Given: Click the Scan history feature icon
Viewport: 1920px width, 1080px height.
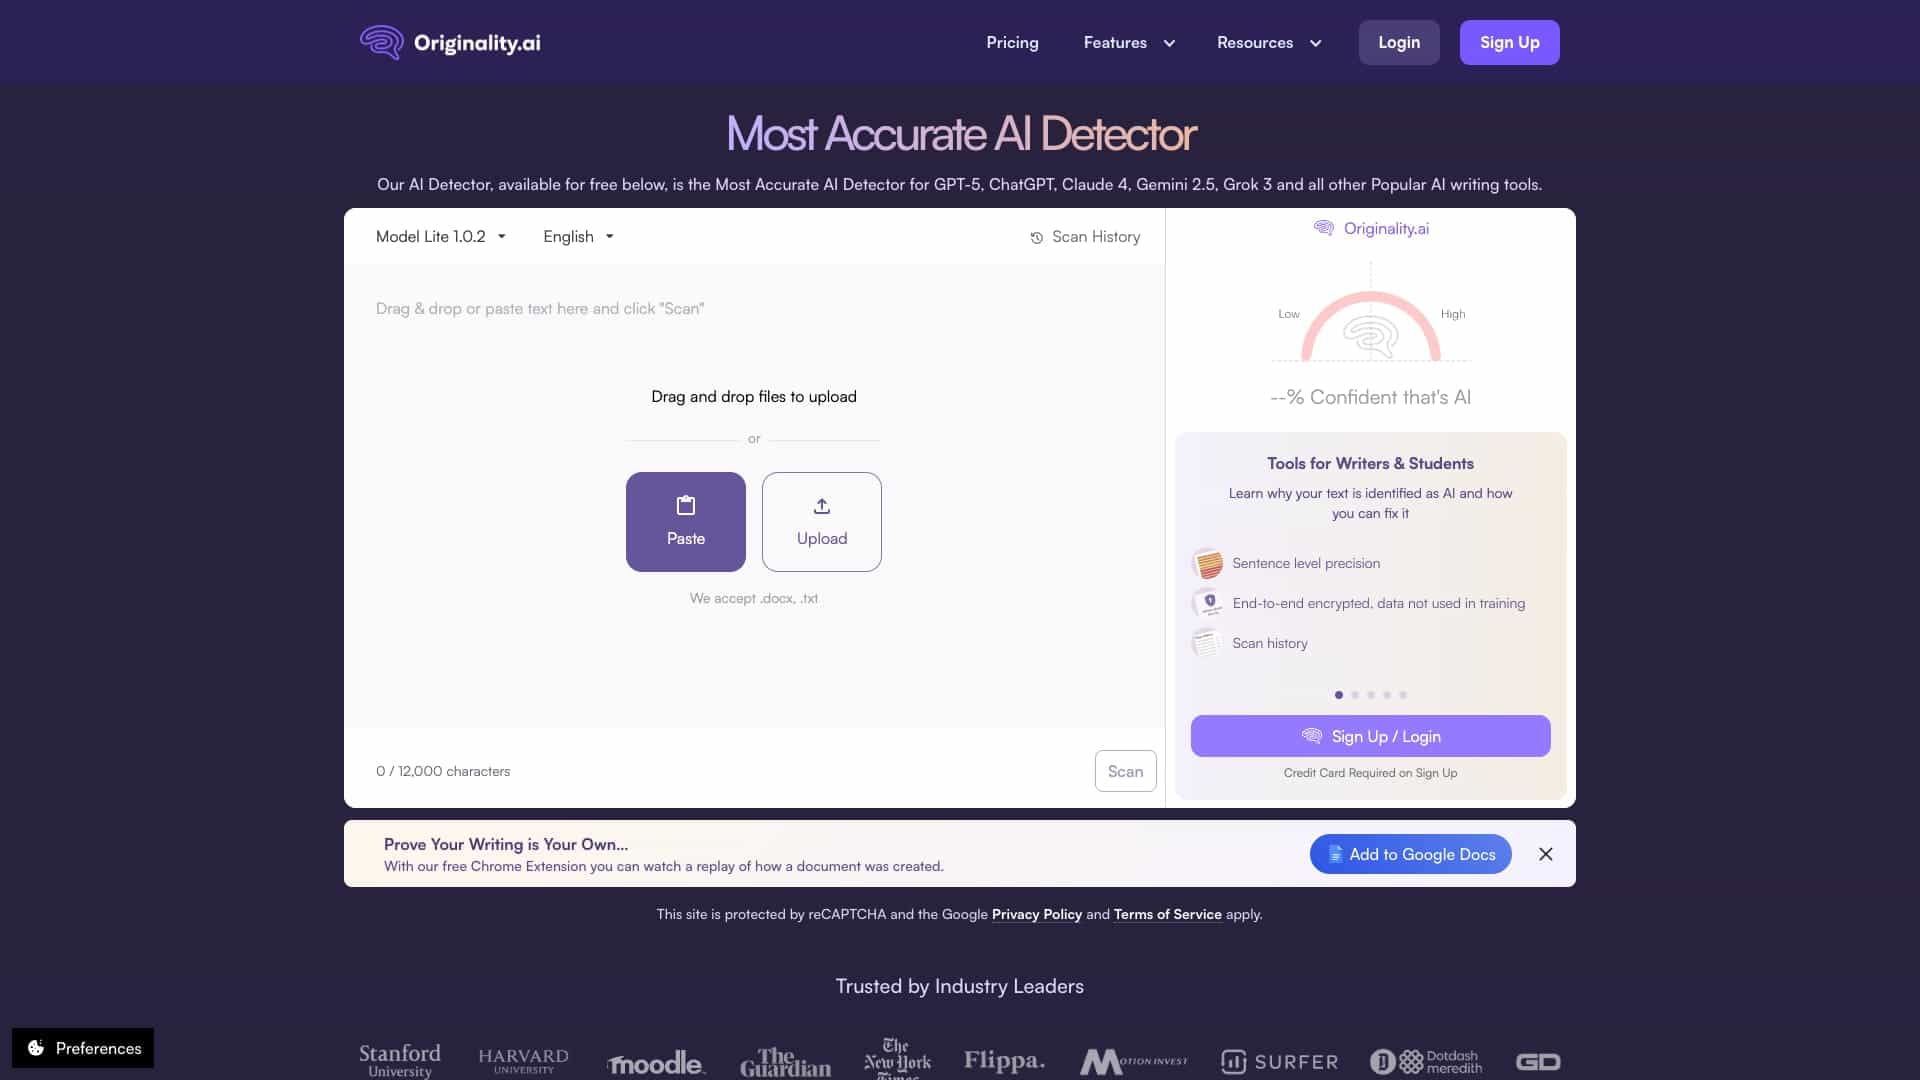Looking at the screenshot, I should point(1207,643).
